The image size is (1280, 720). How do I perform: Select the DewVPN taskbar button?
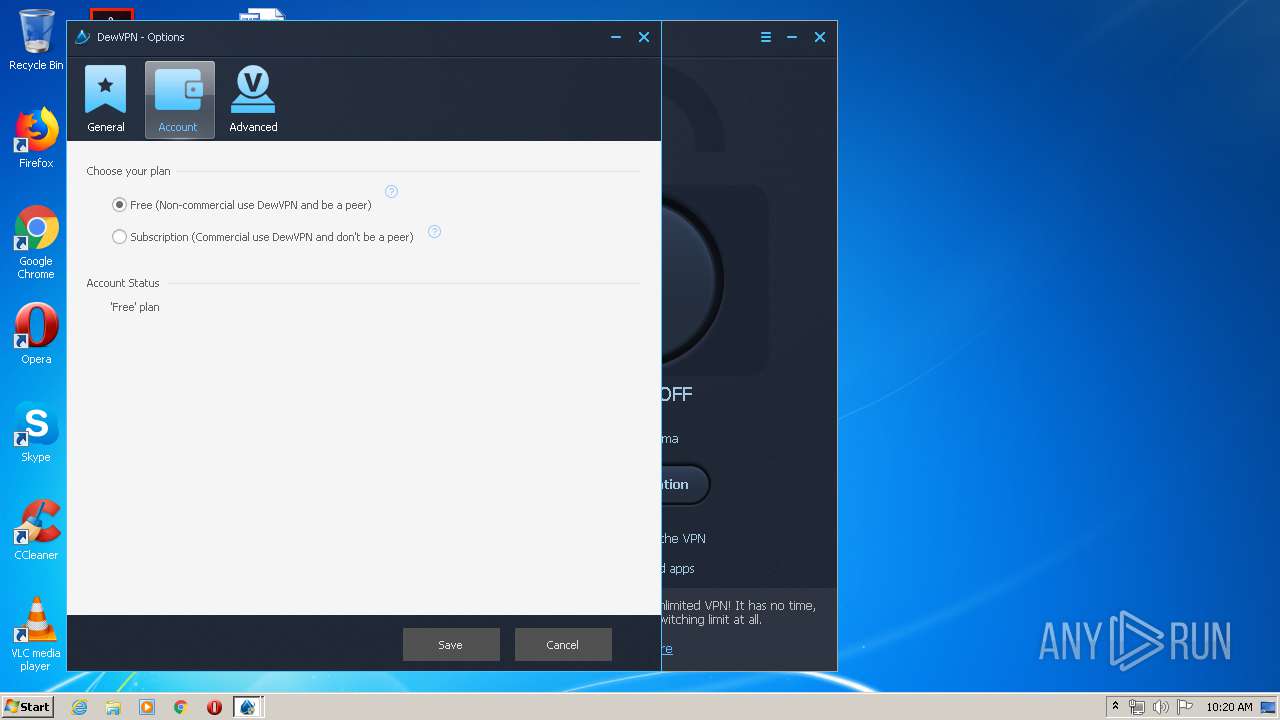point(248,707)
